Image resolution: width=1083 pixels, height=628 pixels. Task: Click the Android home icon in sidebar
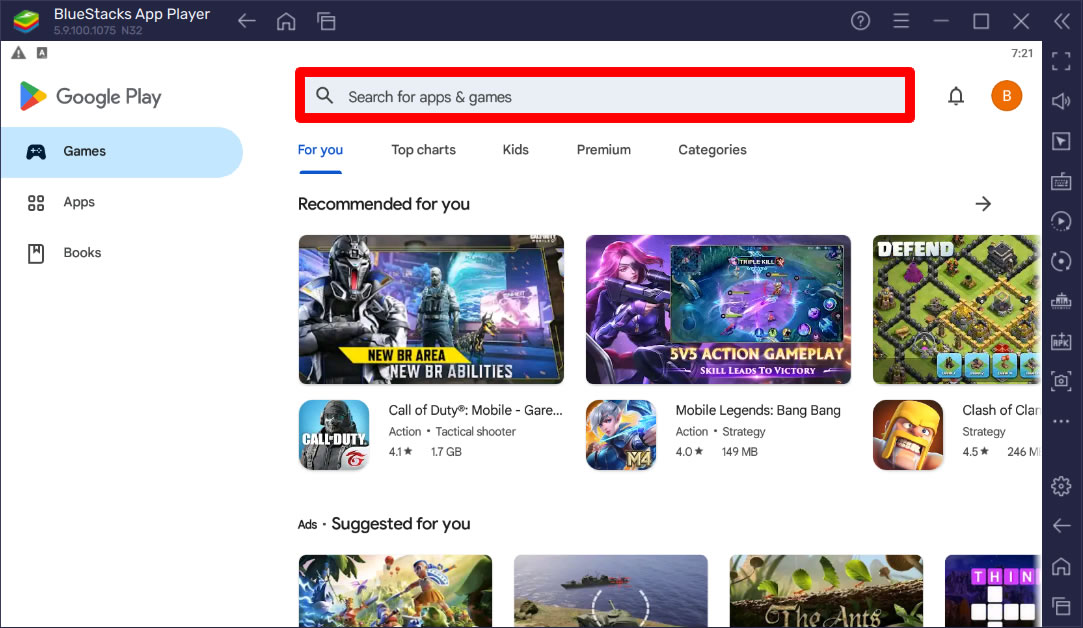[x=1061, y=567]
